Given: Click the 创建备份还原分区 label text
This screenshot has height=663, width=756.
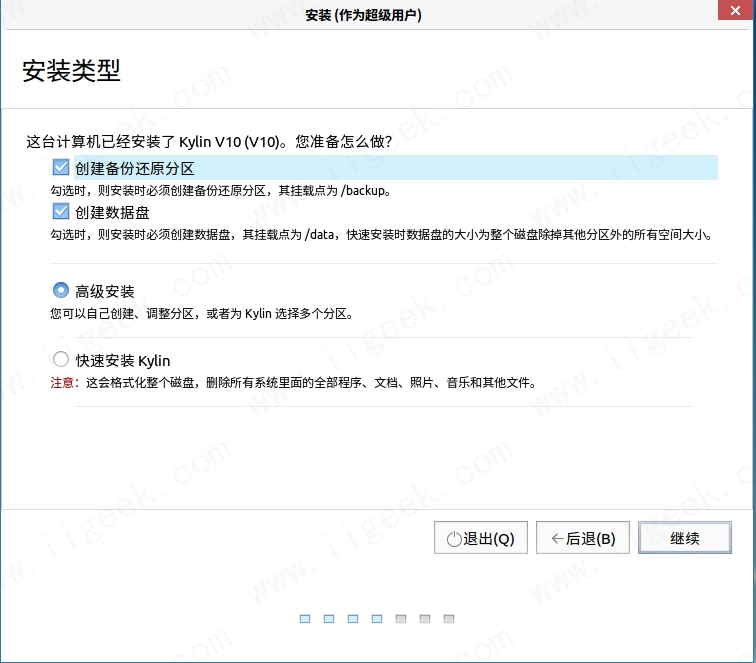Looking at the screenshot, I should [135, 168].
